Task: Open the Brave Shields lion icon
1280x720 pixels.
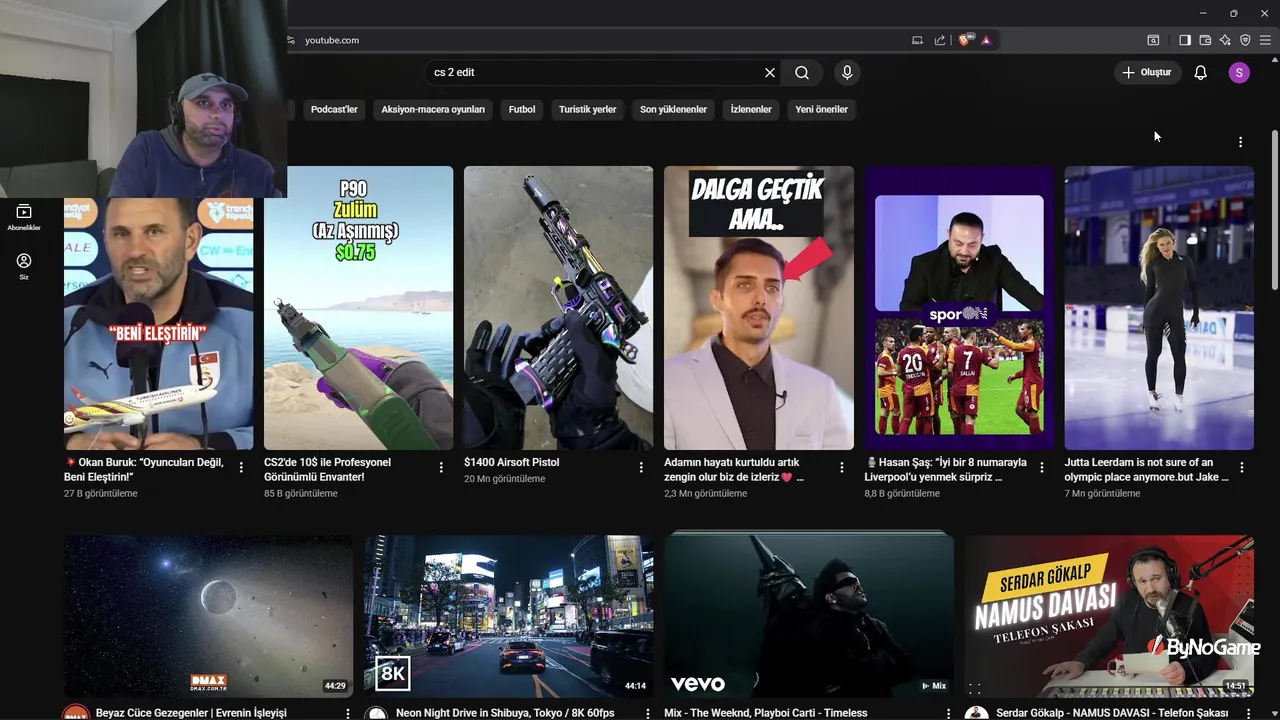Action: coord(965,40)
